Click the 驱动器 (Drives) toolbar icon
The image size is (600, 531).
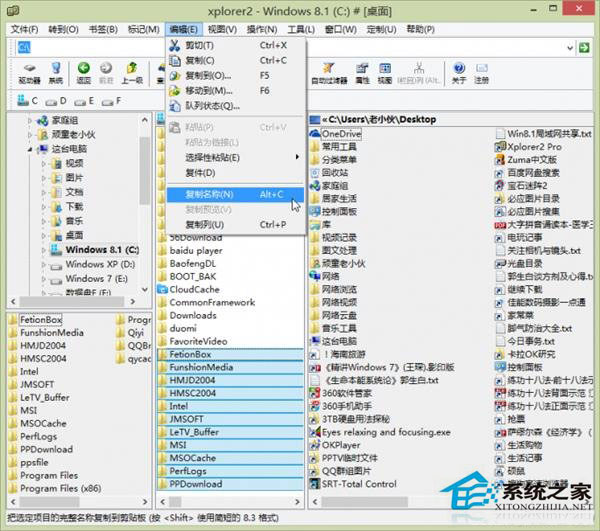tap(29, 73)
